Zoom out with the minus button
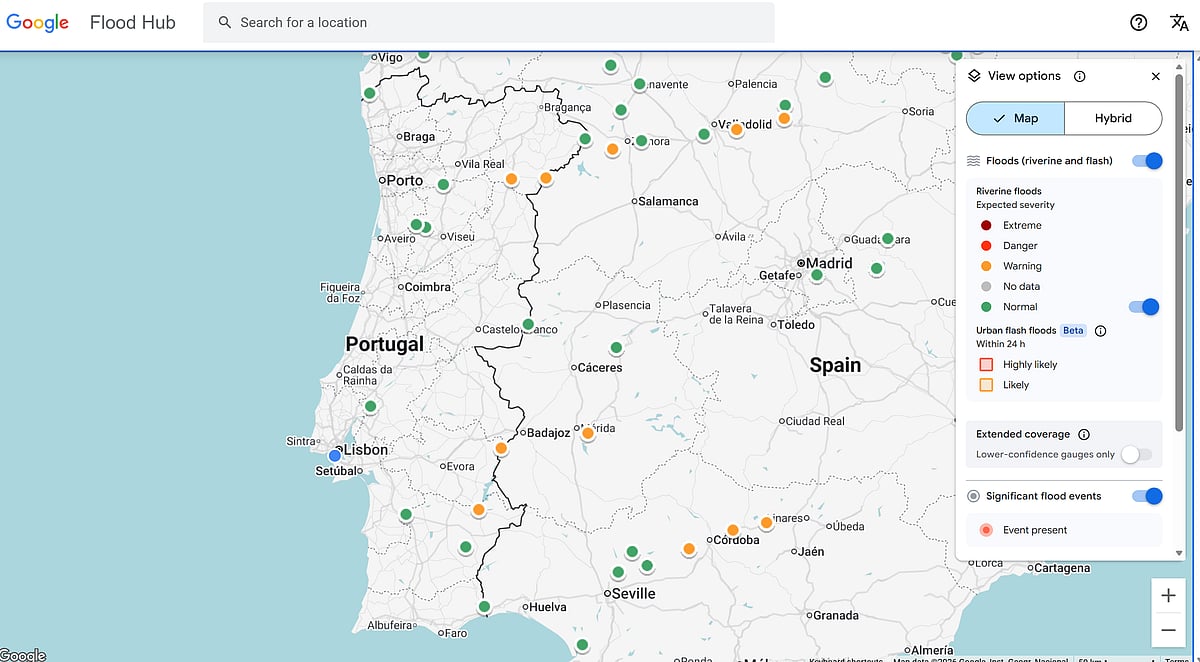Viewport: 1200px width, 662px height. [x=1169, y=630]
